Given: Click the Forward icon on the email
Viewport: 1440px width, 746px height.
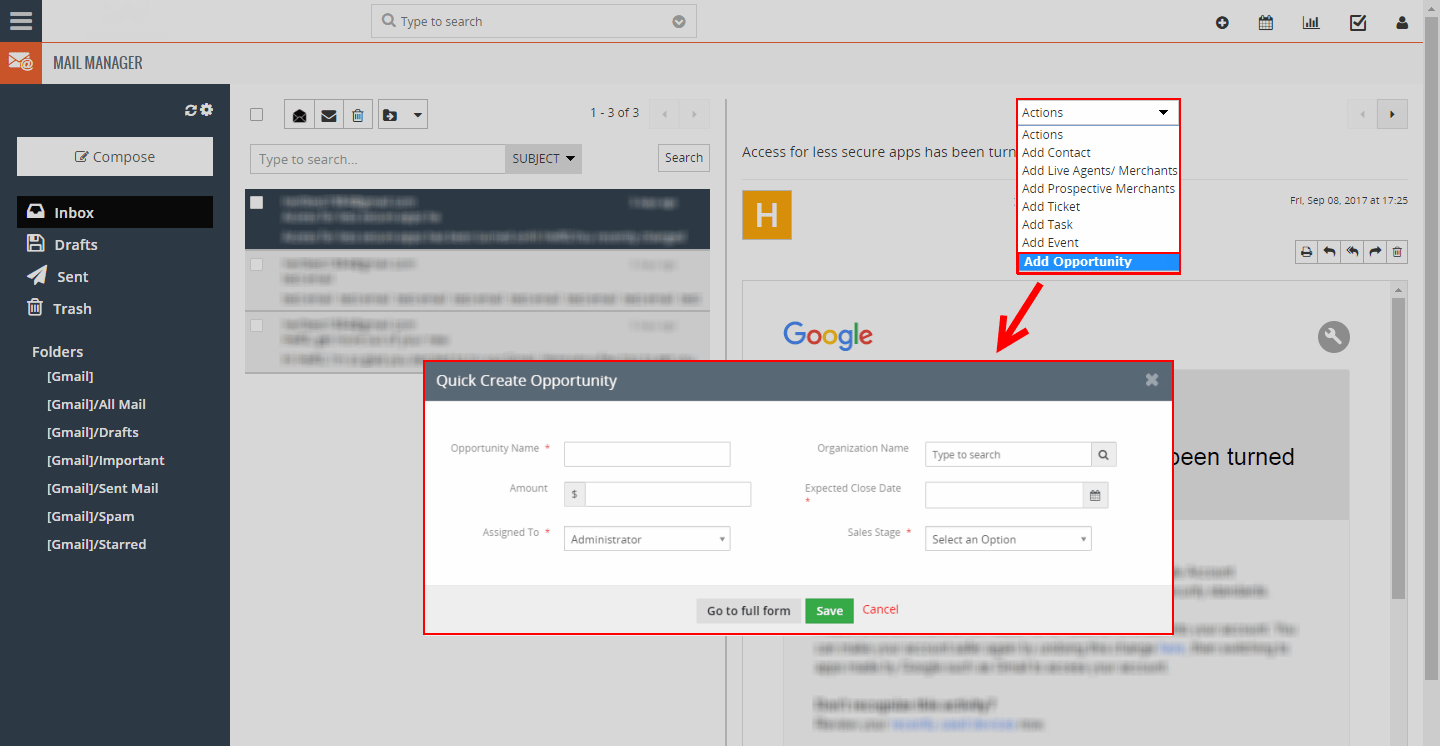Looking at the screenshot, I should (x=1374, y=252).
